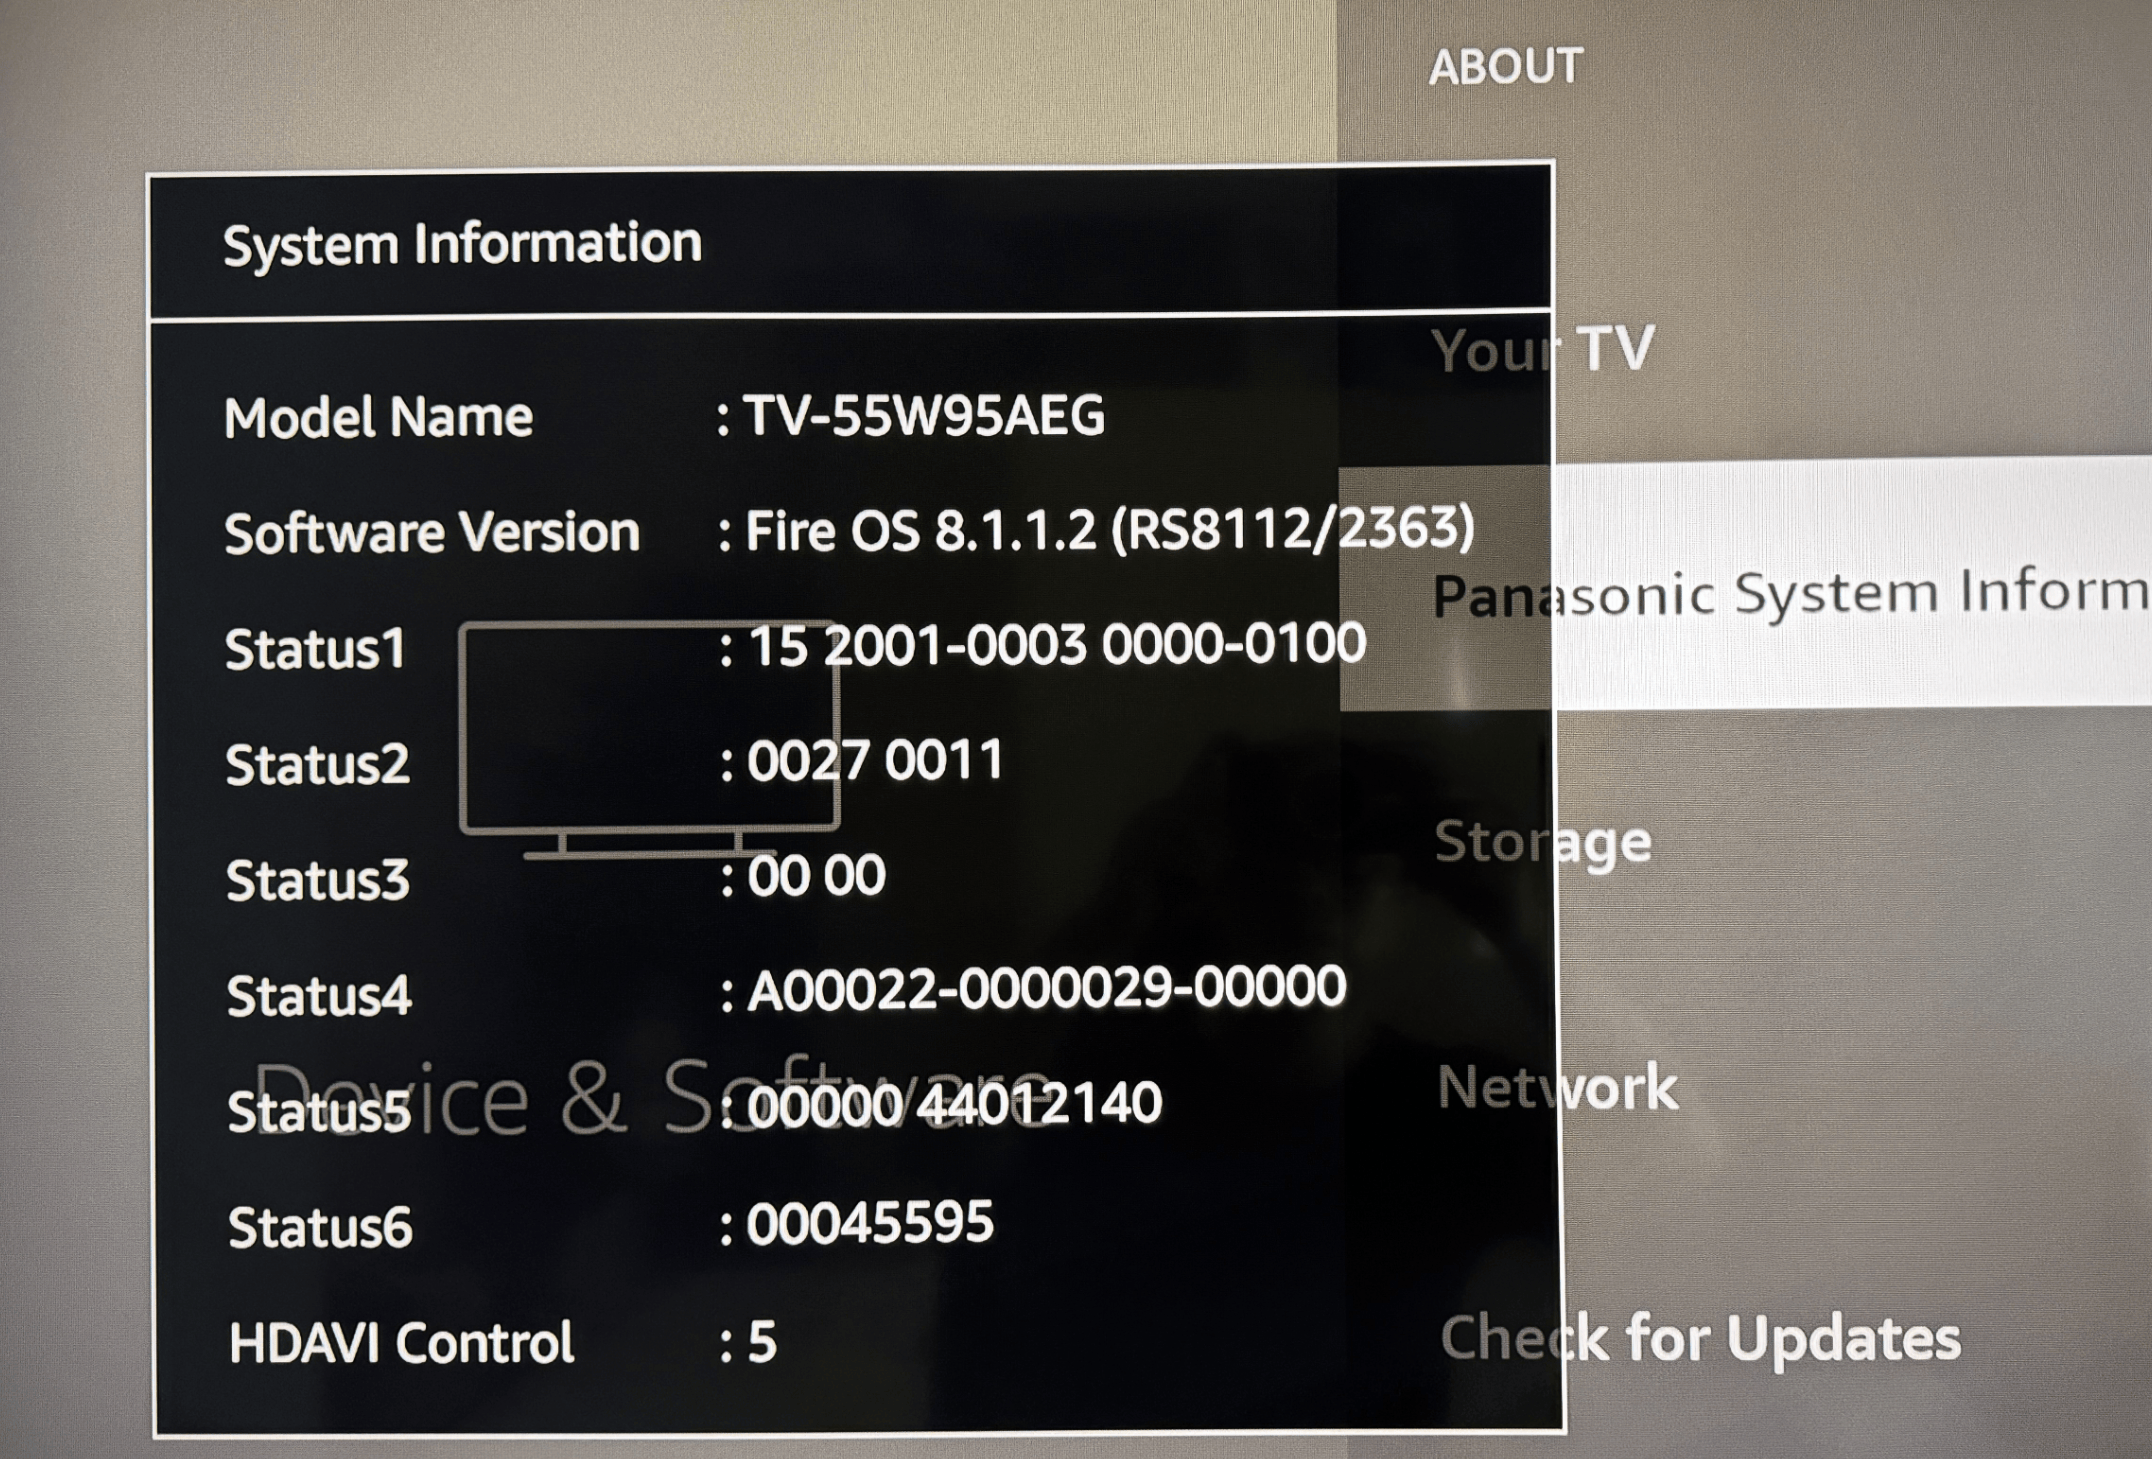Click the TV outline icon

[x=649, y=741]
